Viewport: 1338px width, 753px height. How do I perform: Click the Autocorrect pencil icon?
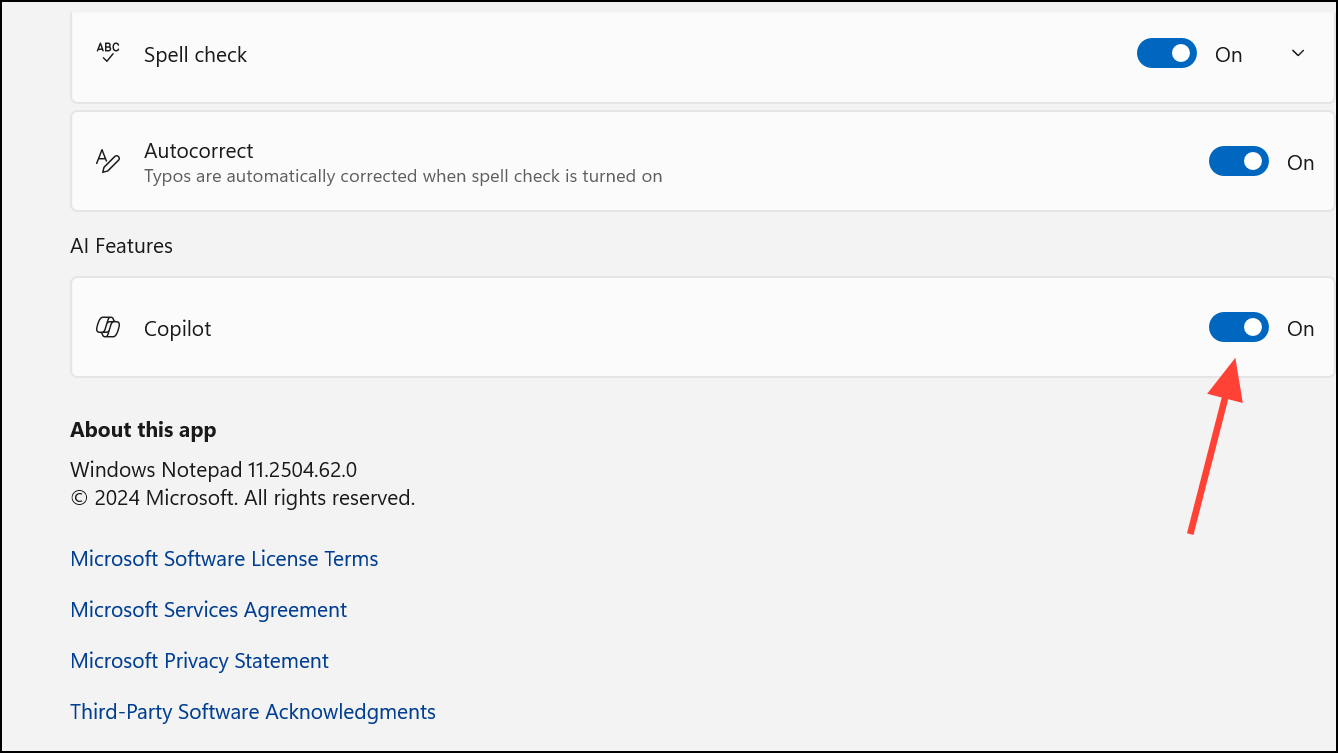[107, 161]
